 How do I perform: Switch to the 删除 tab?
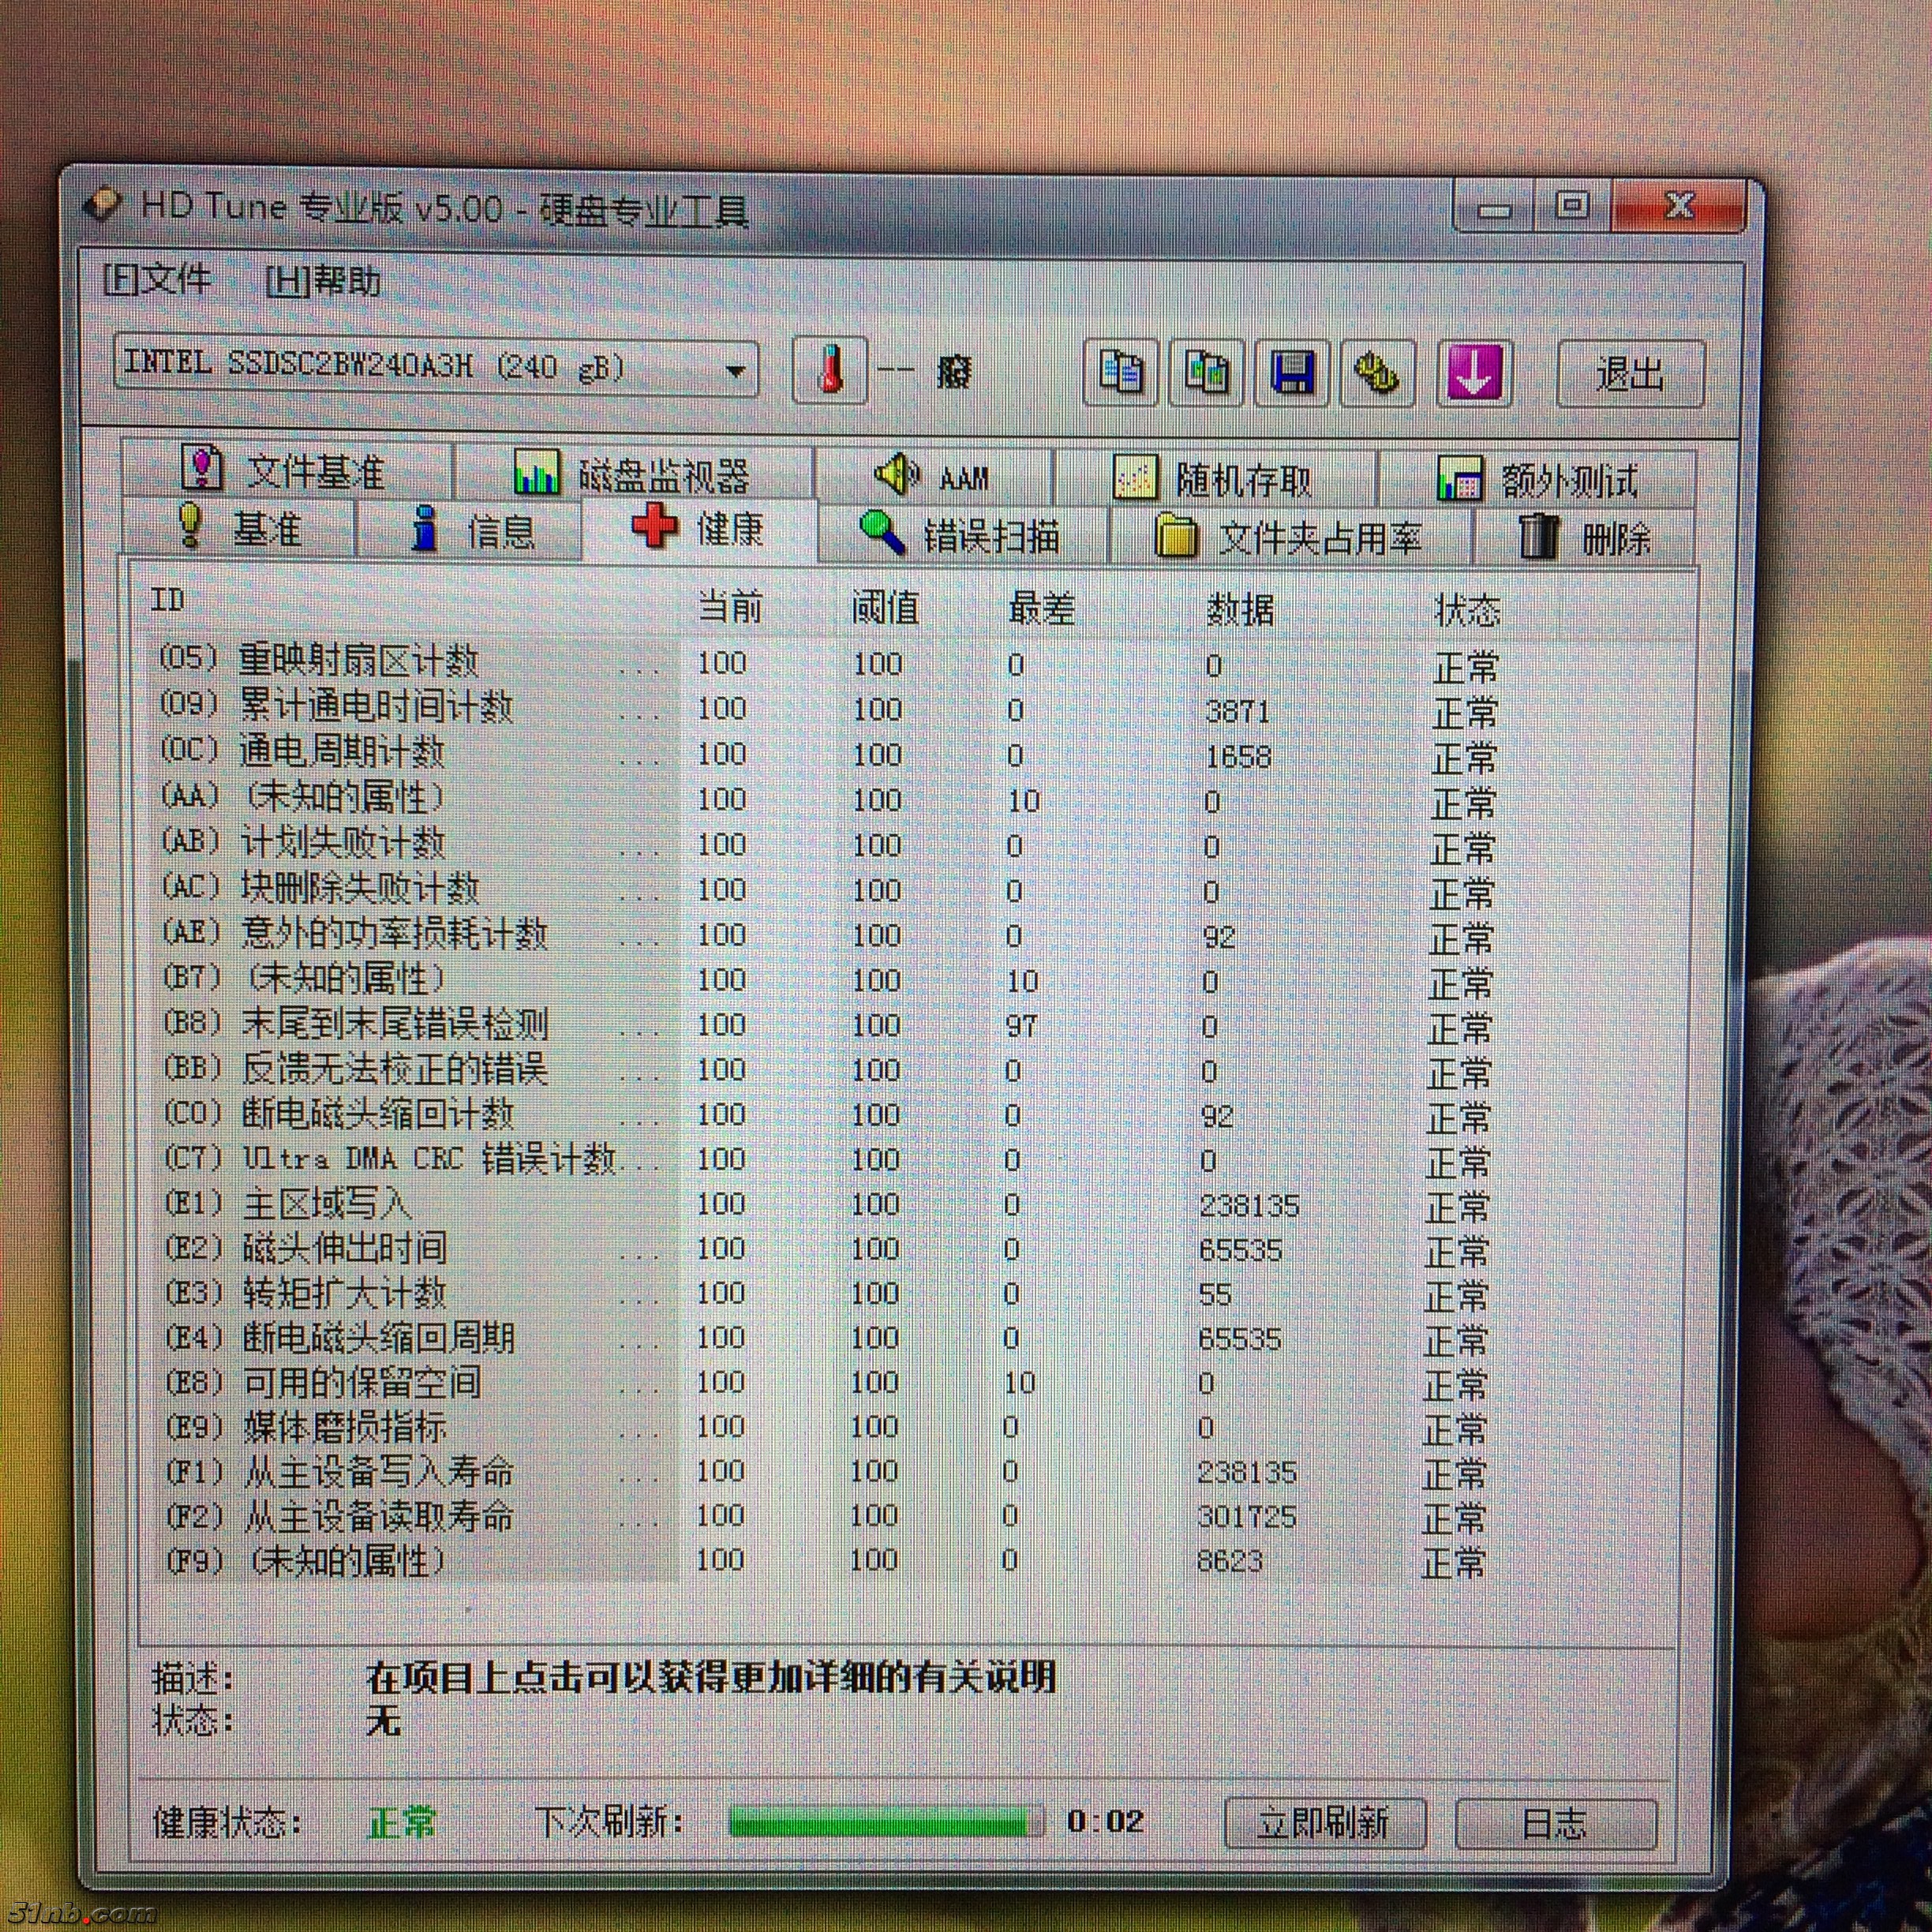coord(1585,538)
